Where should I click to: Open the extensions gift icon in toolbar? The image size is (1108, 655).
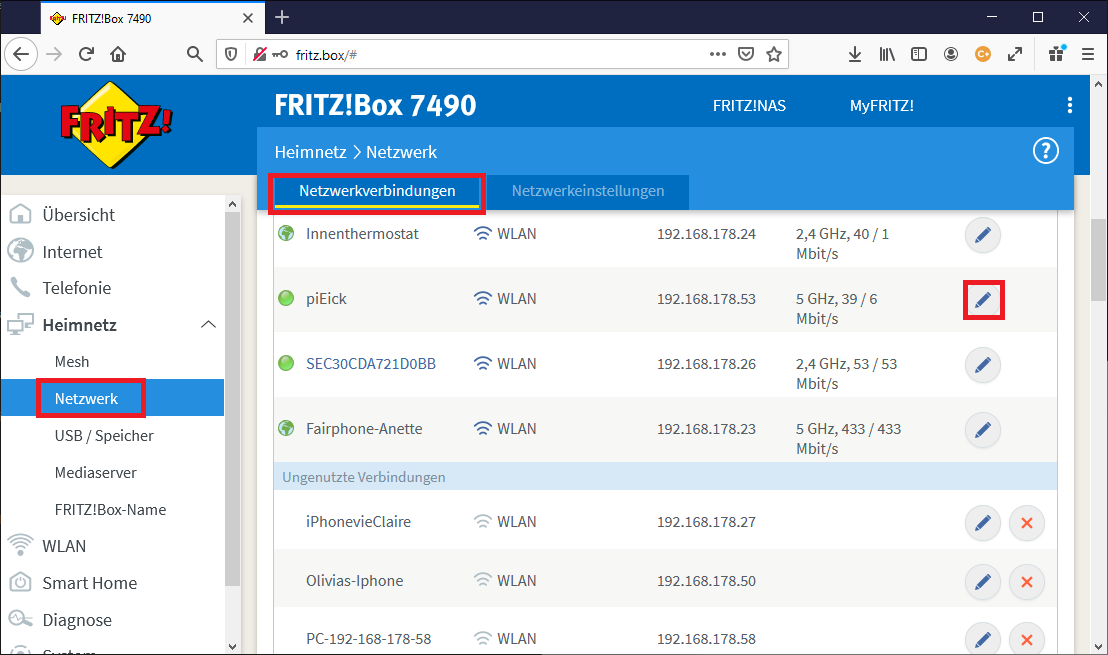click(x=1056, y=54)
